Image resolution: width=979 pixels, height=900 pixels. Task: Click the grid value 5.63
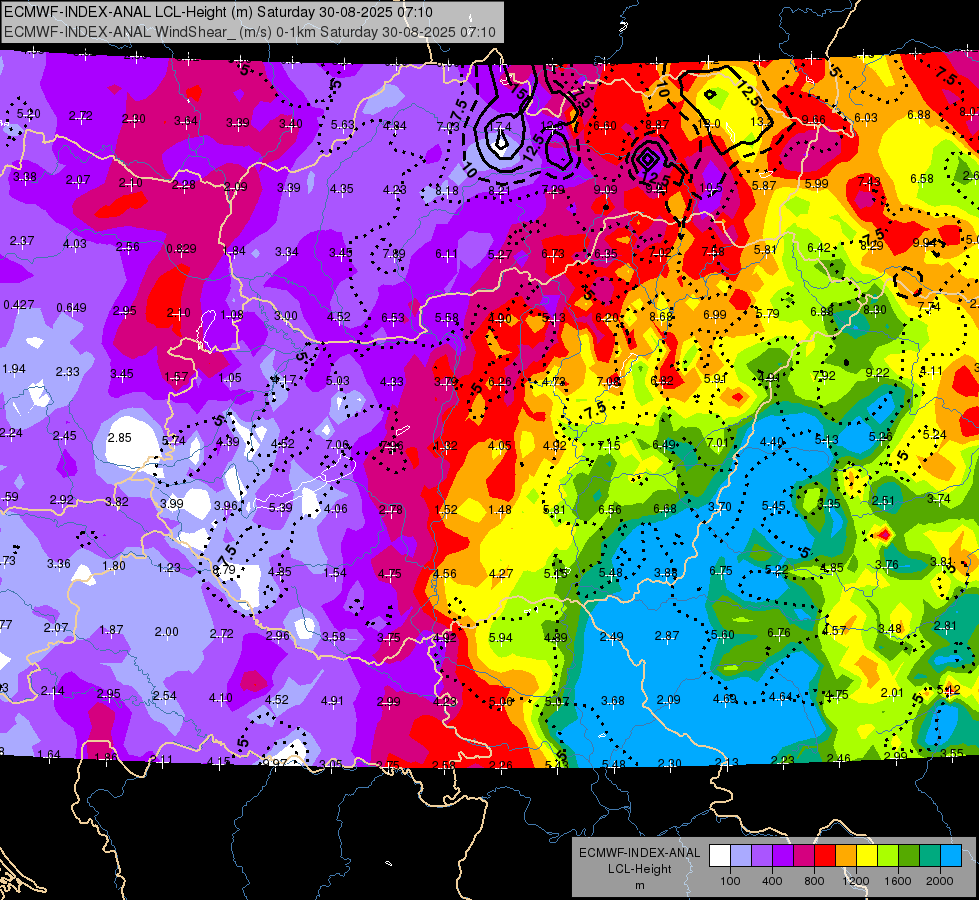click(343, 125)
